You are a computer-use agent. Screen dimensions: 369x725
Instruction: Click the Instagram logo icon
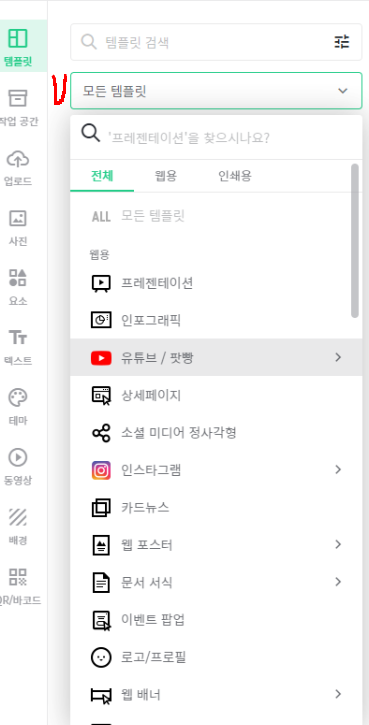[x=101, y=470]
